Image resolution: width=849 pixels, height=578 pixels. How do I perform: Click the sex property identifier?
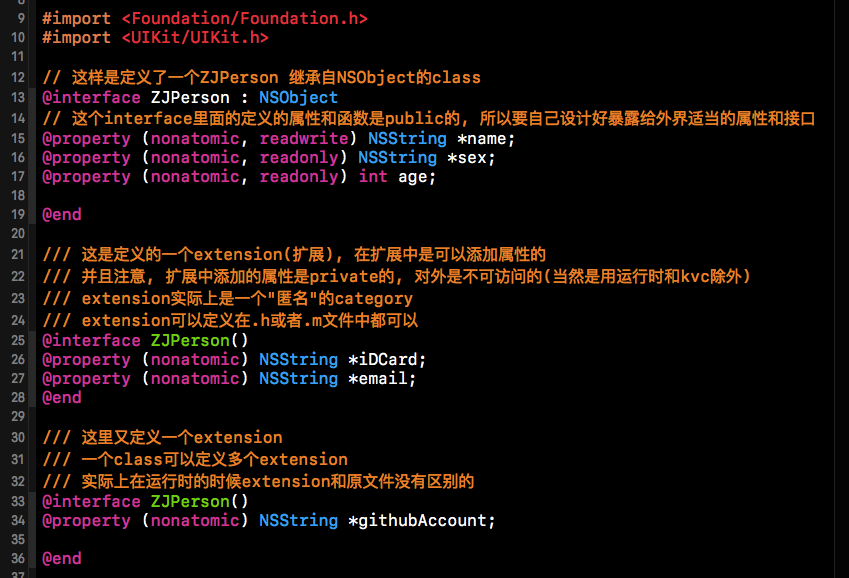[x=474, y=158]
